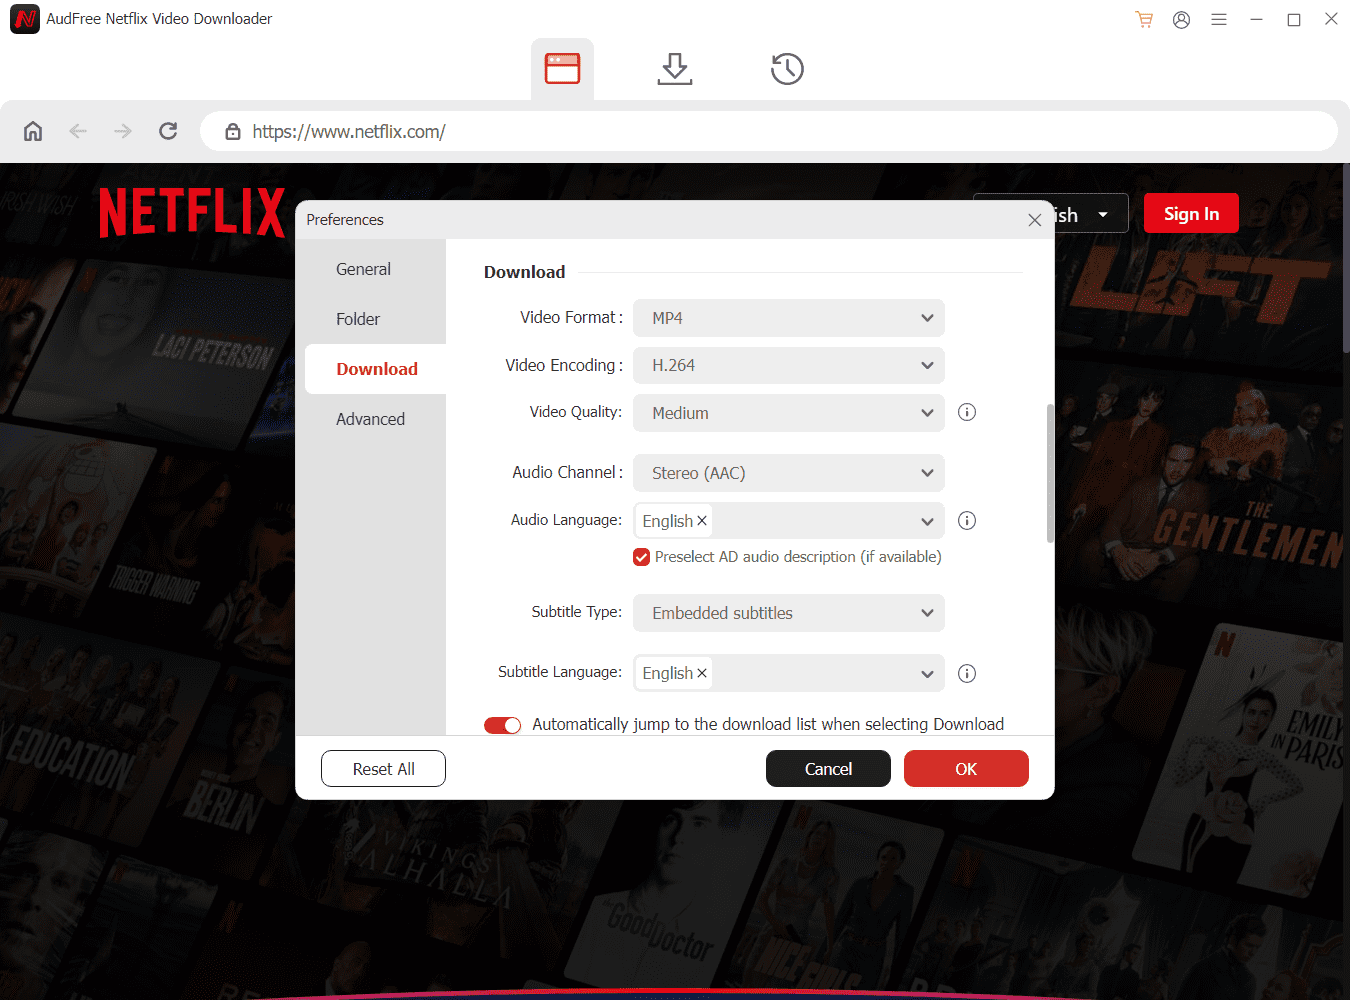Screen dimensions: 1350x1000
Task: Toggle automatic jump to download list
Action: coord(503,725)
